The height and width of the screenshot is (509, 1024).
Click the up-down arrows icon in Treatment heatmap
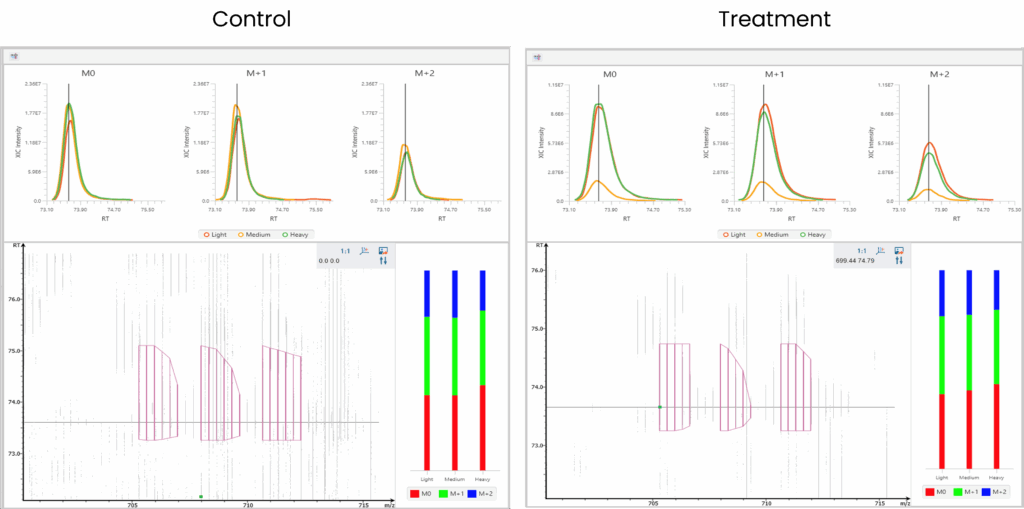pos(899,261)
